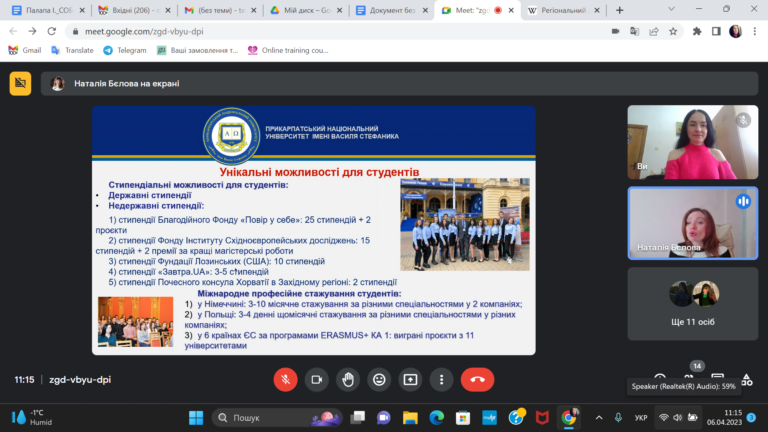768x432 pixels.
Task: Expand the browser tab search chevron
Action: 672,9
